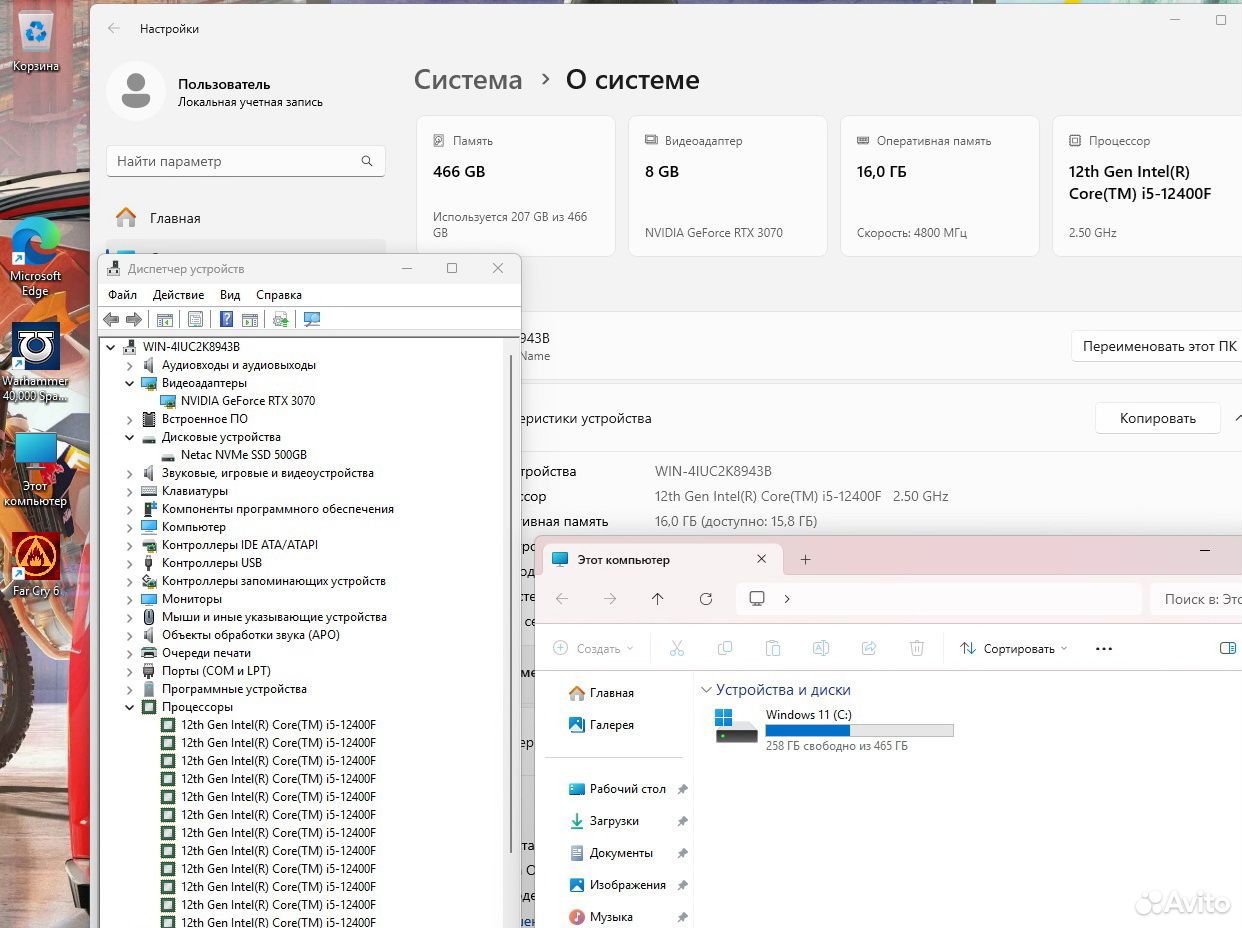
Task: Open the Вид menu in Device Manager
Action: click(230, 295)
